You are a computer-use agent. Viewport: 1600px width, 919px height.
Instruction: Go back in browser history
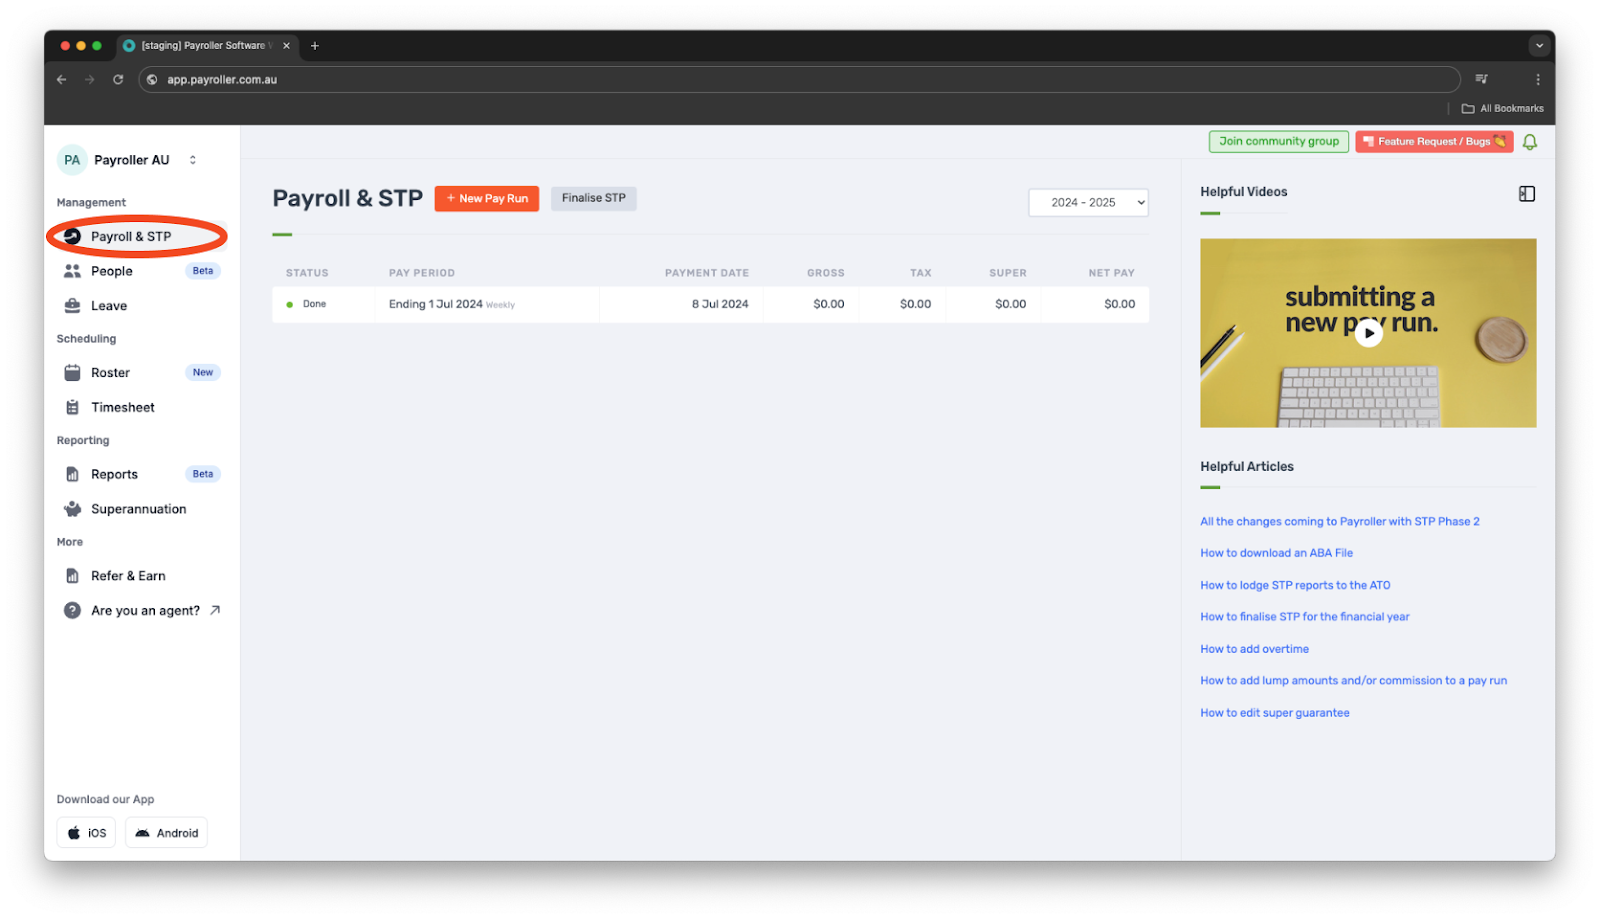click(62, 79)
